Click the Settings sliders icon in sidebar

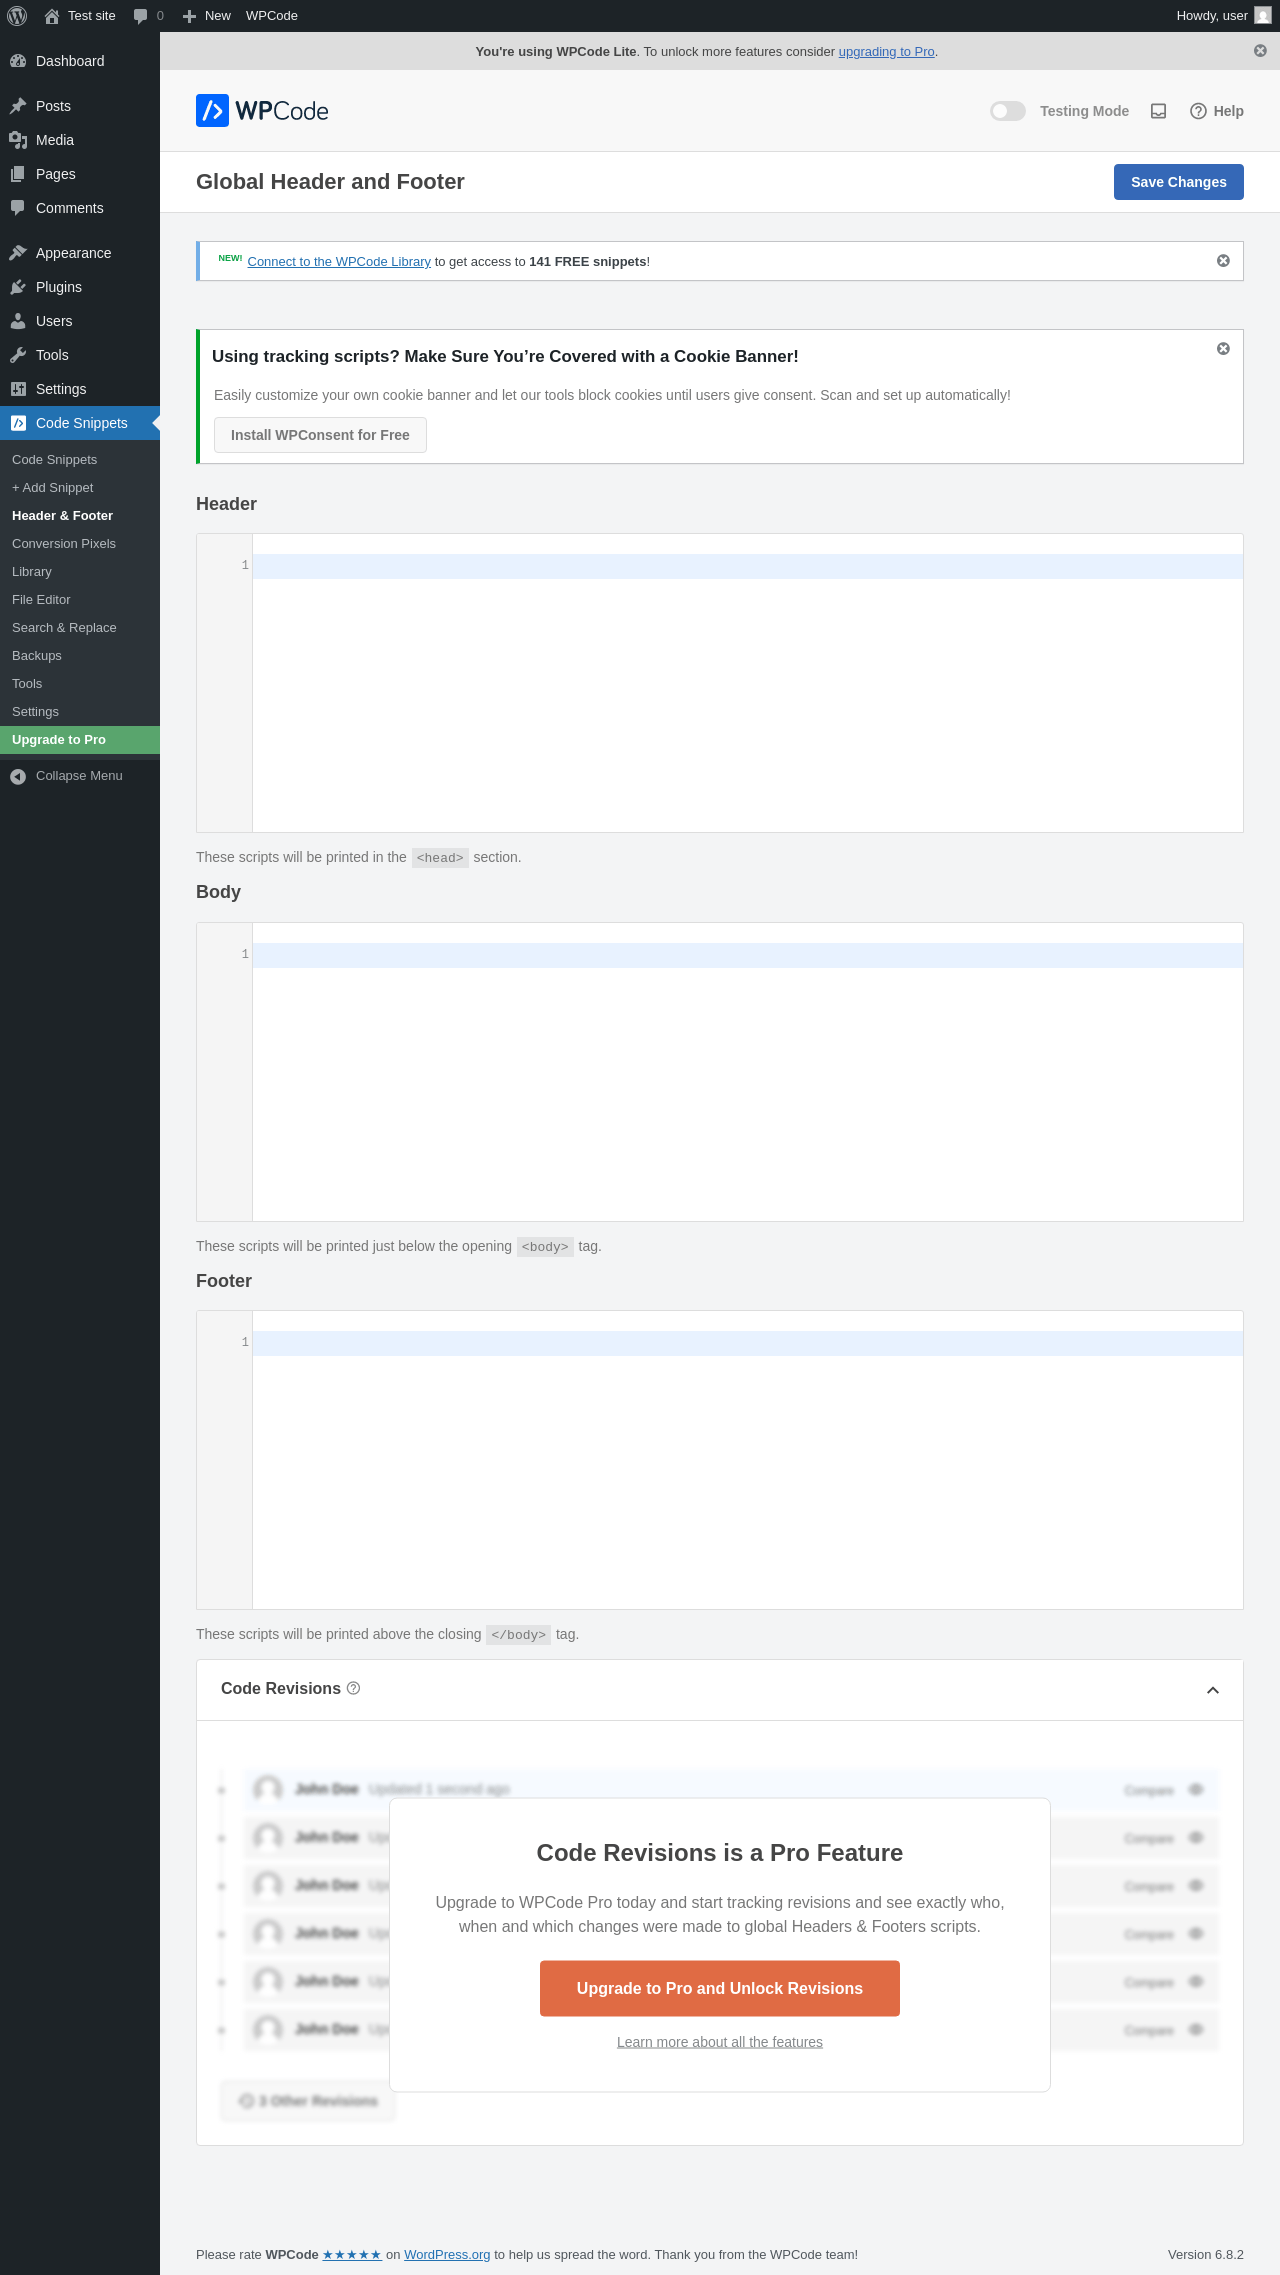click(x=18, y=389)
